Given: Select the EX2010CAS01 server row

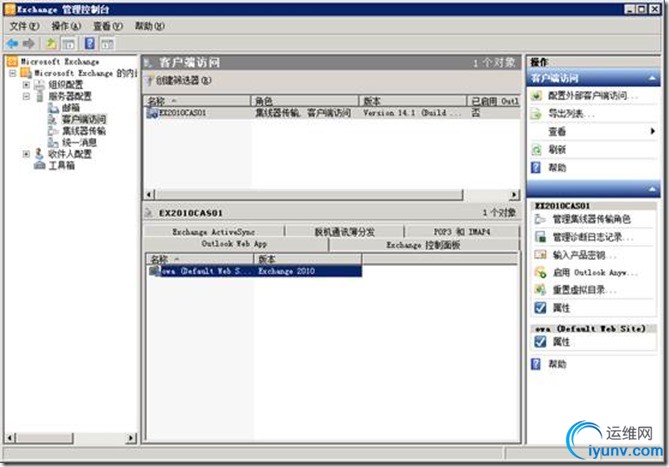Looking at the screenshot, I should (x=332, y=113).
